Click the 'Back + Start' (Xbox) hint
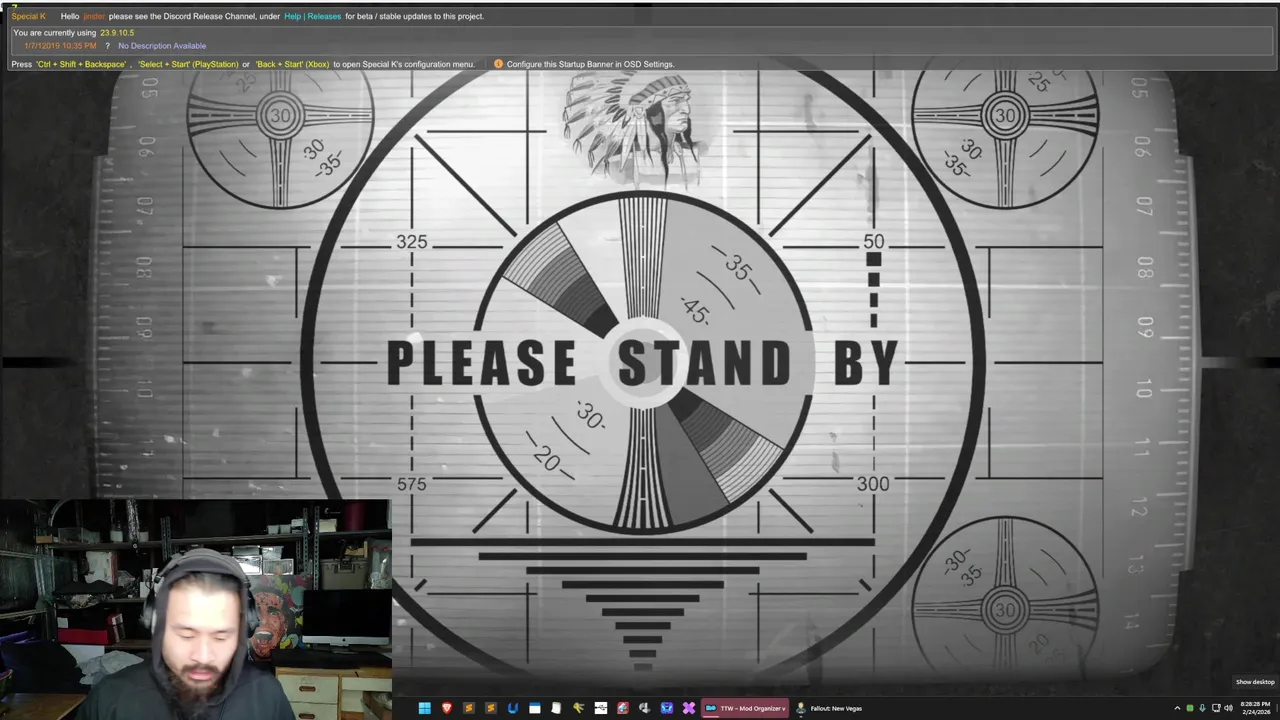The width and height of the screenshot is (1280, 720). click(292, 64)
